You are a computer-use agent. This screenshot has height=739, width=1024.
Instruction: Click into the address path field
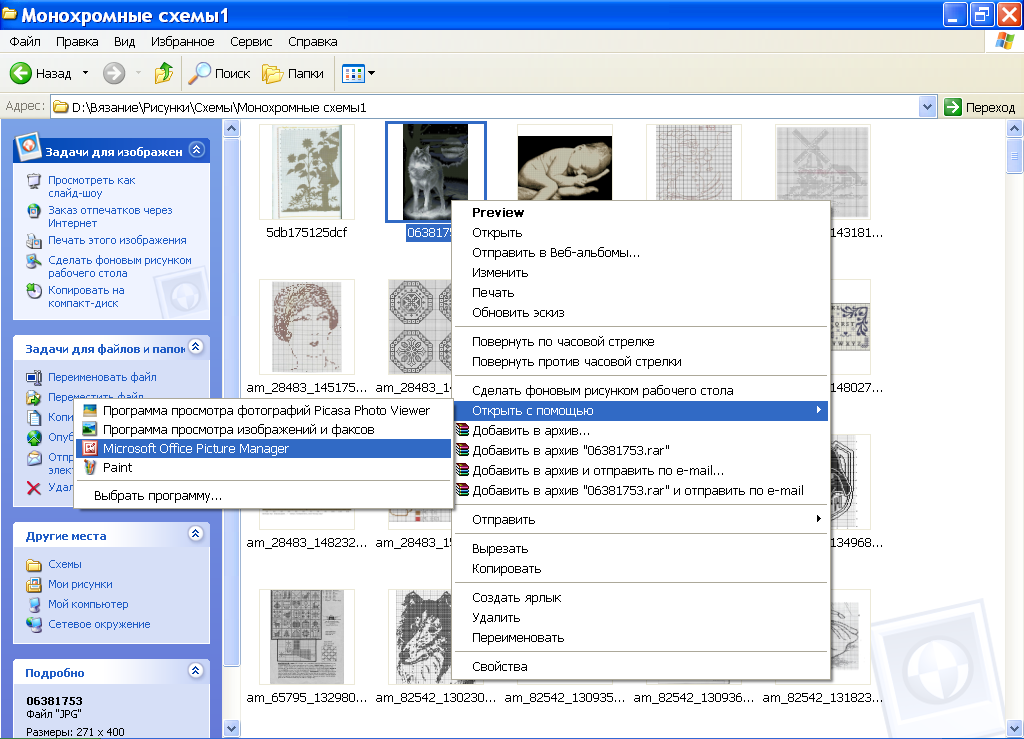click(485, 107)
